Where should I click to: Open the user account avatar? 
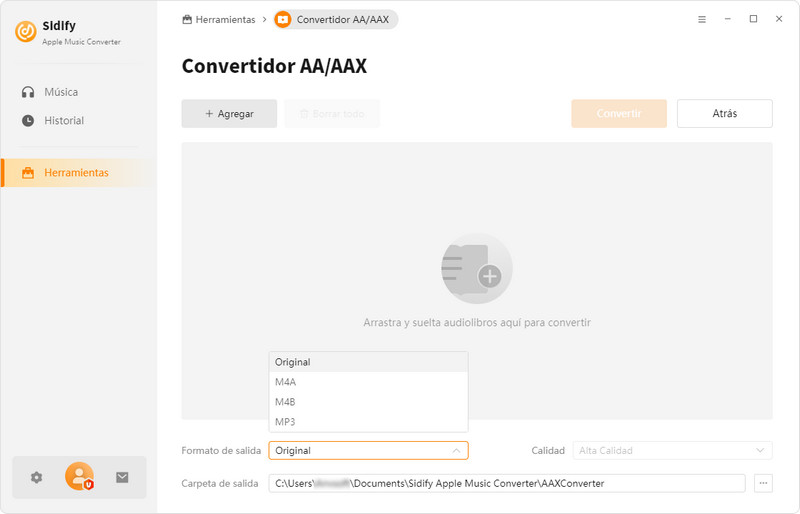point(79,476)
